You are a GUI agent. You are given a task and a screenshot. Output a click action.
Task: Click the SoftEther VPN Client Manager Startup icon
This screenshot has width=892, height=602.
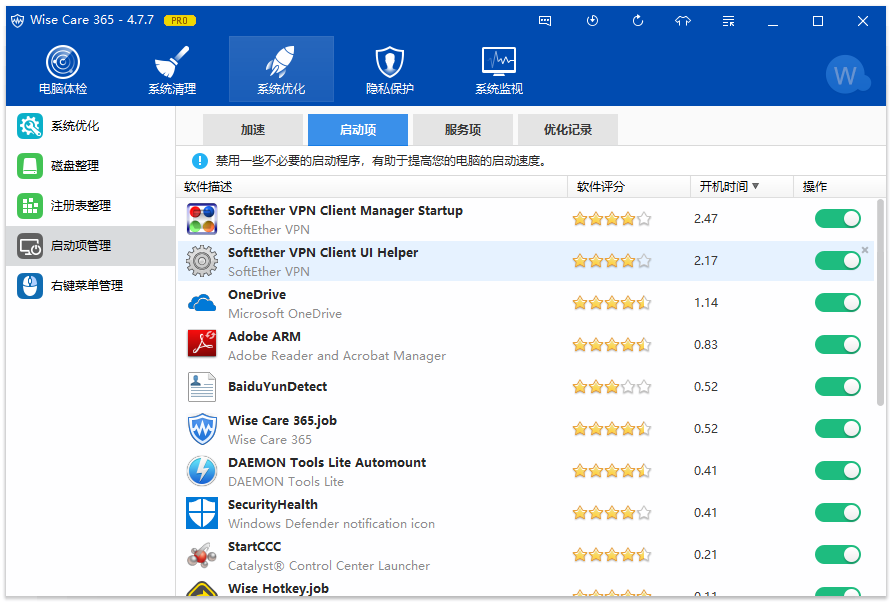[202, 219]
